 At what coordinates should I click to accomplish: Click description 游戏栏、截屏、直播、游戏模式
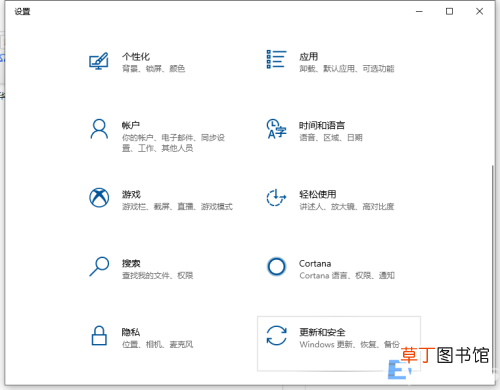click(x=177, y=207)
